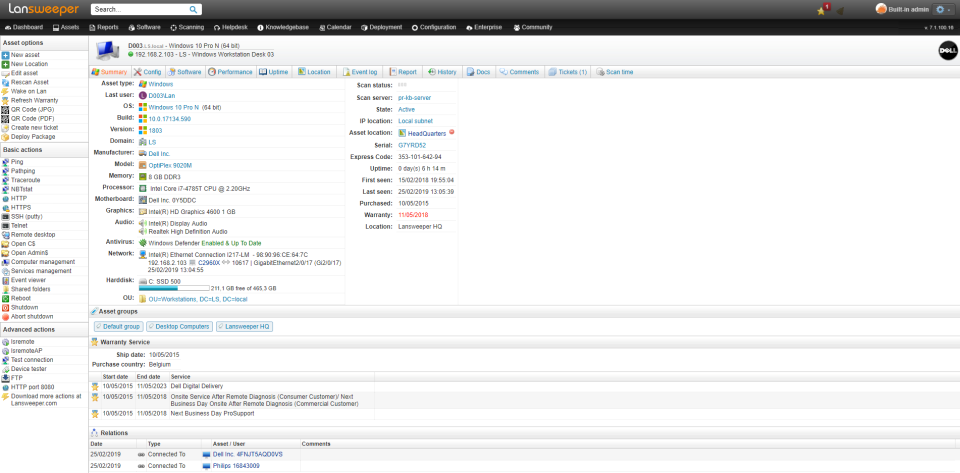Click the C2960X switch link
Image resolution: width=960 pixels, height=473 pixels.
(209, 263)
